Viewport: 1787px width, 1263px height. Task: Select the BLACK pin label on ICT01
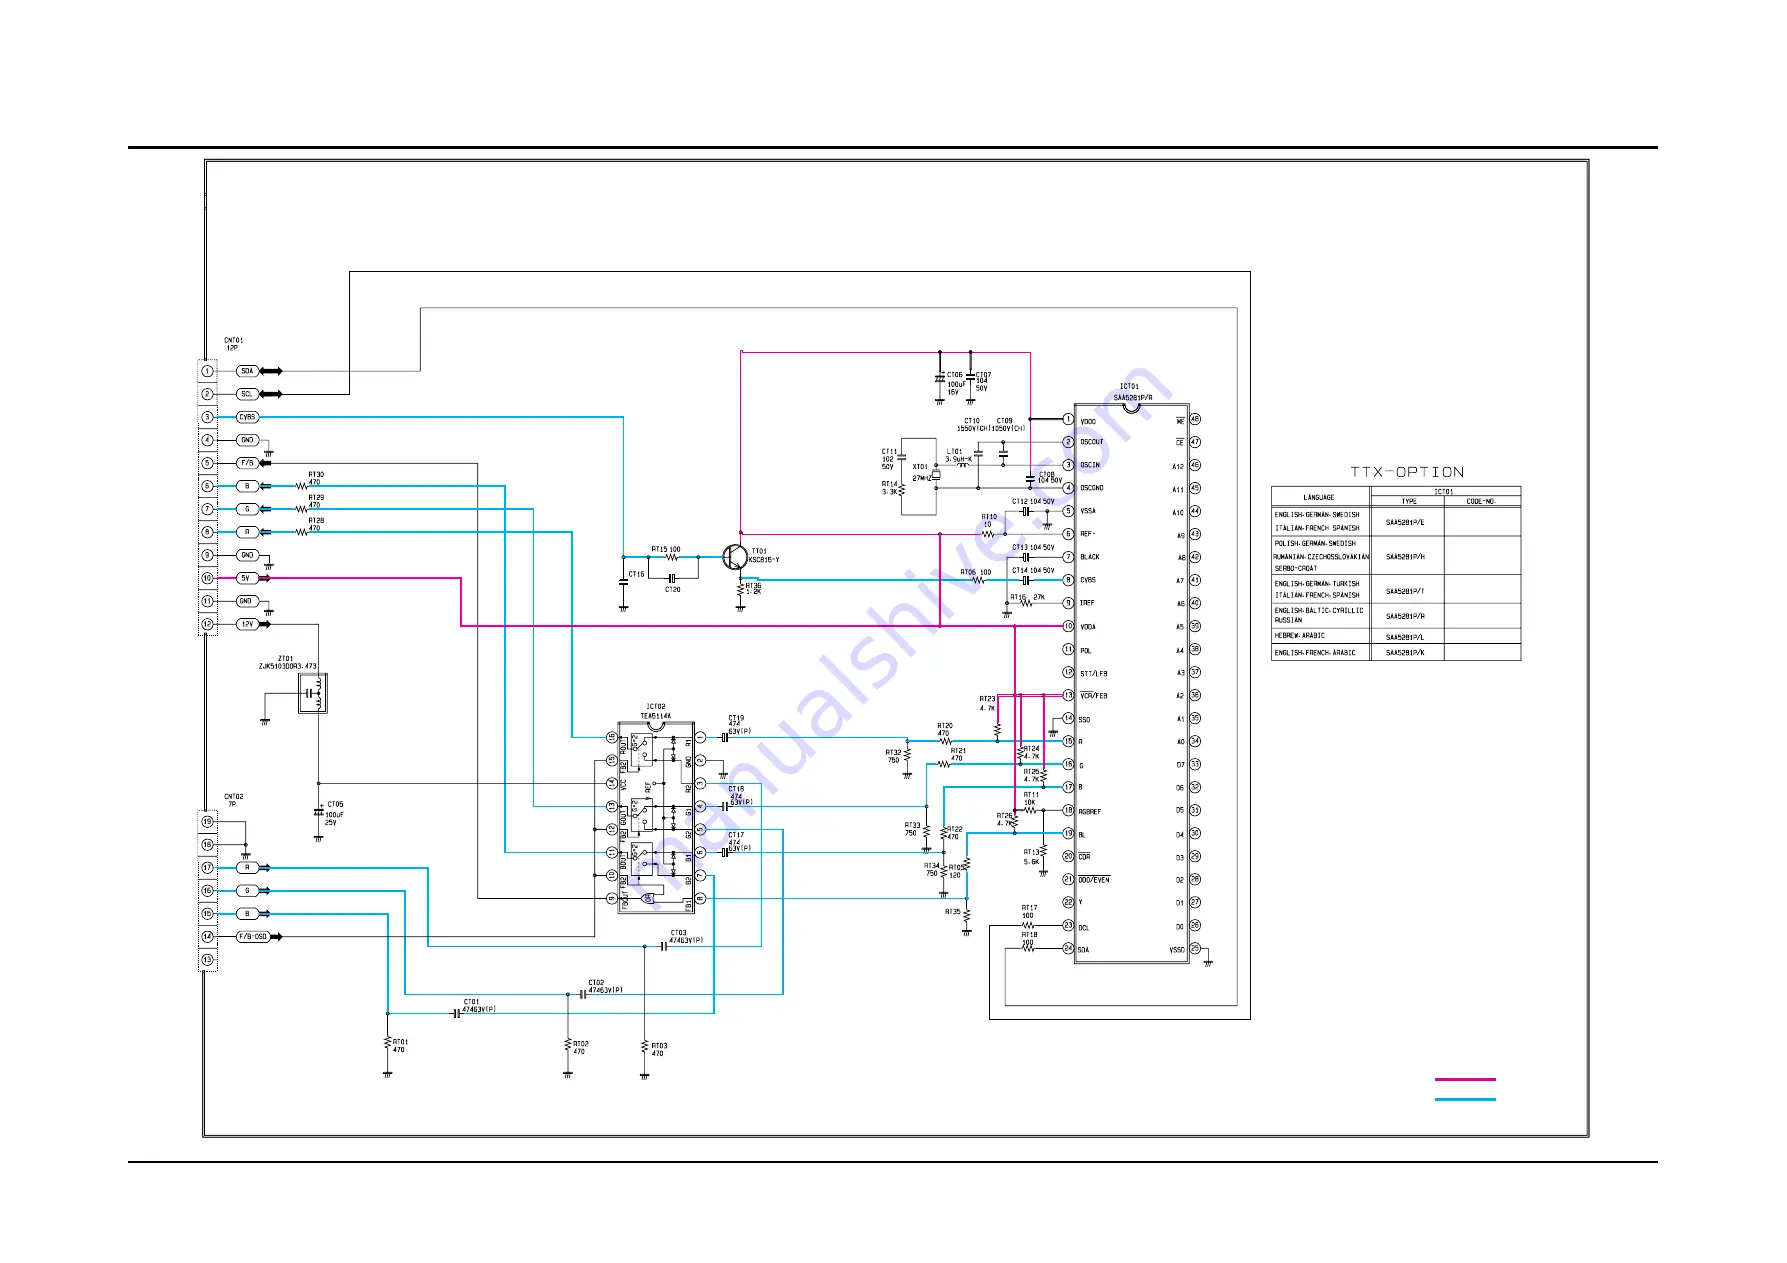click(1090, 557)
